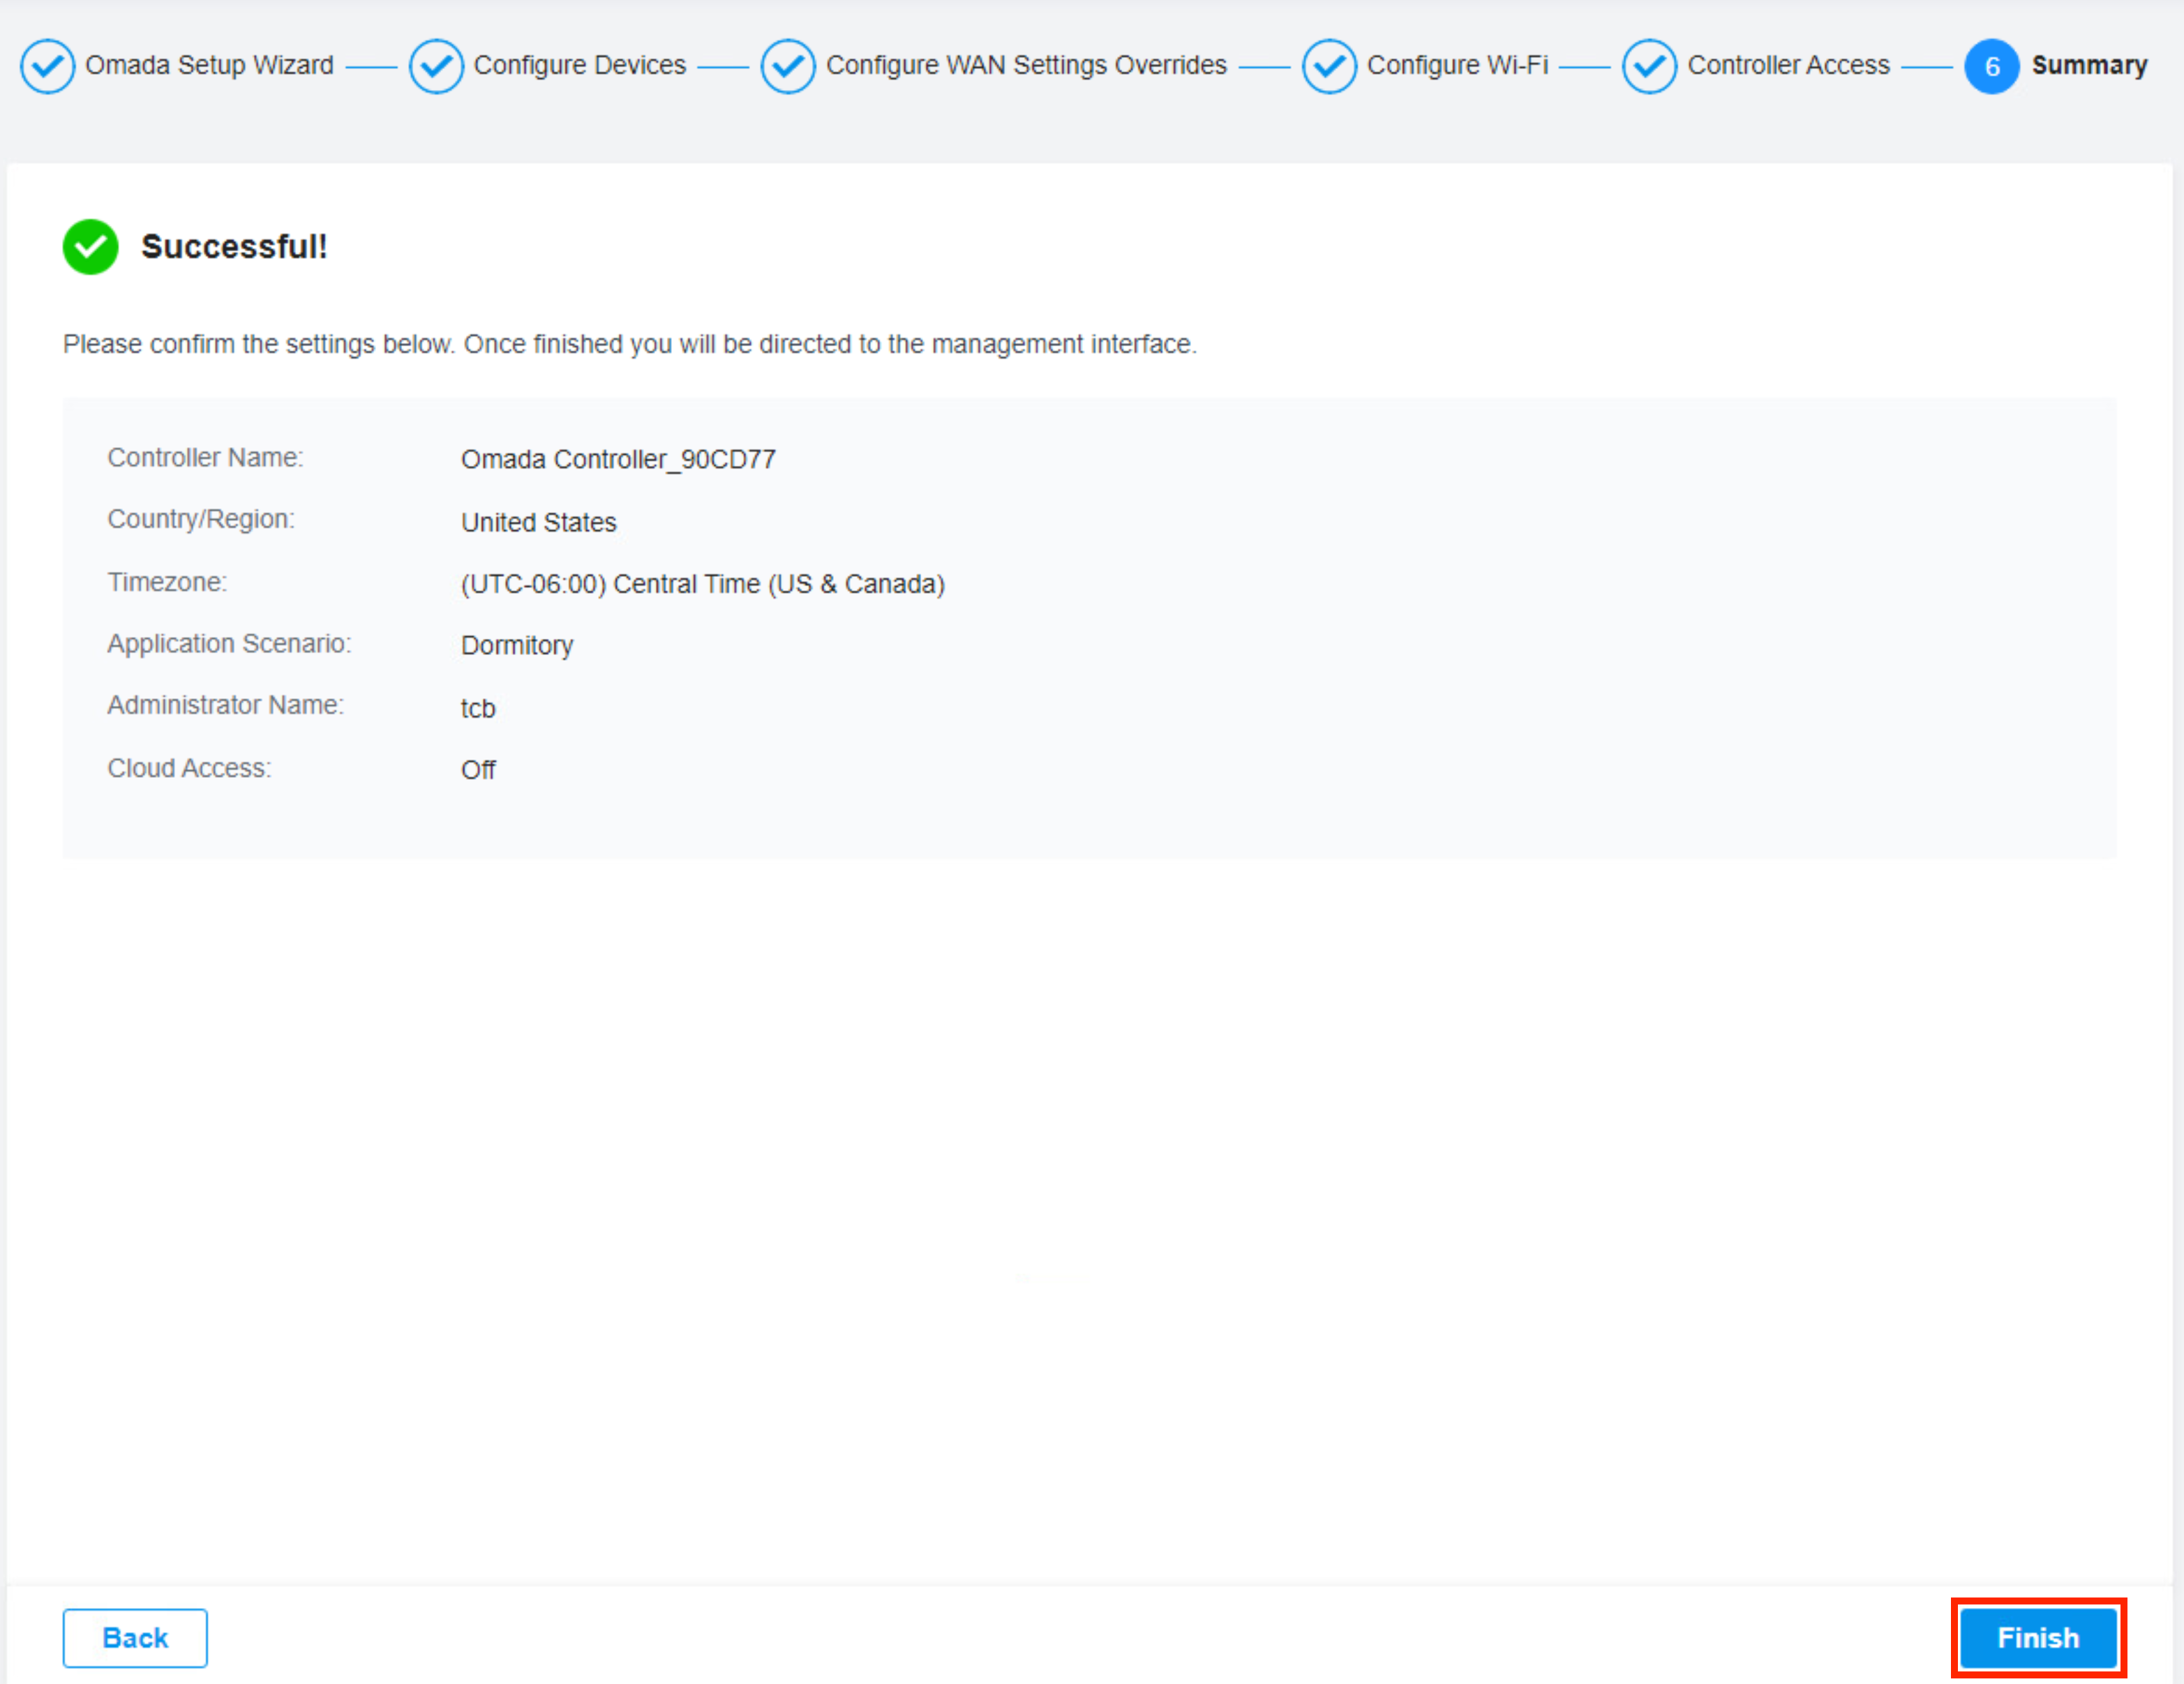Click the Omada Setup Wizard checkmark icon
The image size is (2184, 1684).
click(x=47, y=66)
